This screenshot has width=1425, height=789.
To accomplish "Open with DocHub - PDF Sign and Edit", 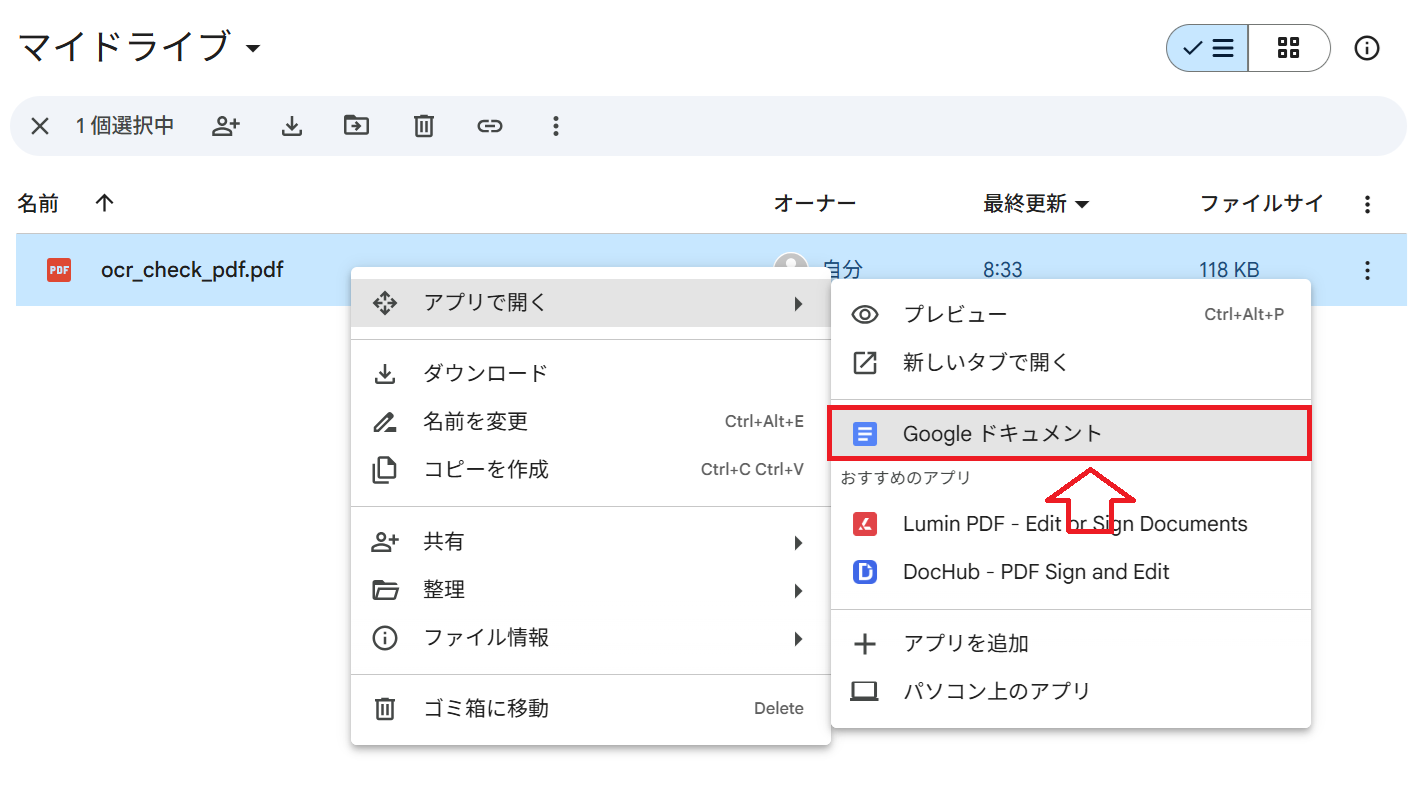I will pyautogui.click(x=1071, y=572).
